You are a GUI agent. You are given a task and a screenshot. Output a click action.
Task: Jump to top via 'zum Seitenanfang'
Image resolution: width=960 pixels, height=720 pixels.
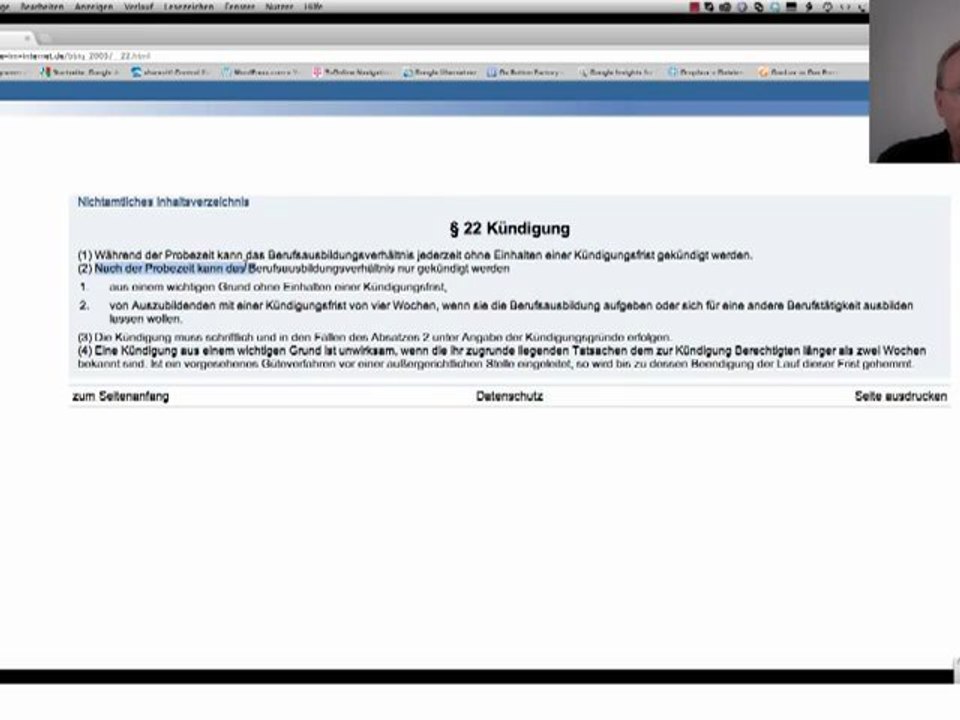pyautogui.click(x=121, y=397)
